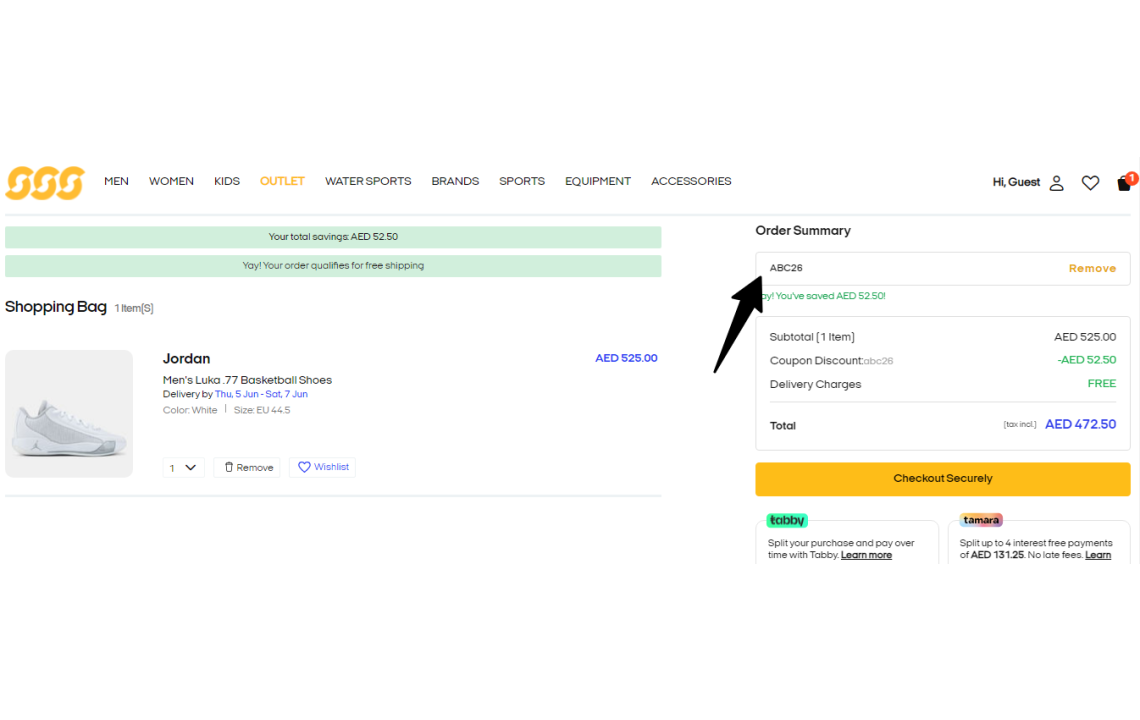Remove the ABC26 coupon code
This screenshot has height=720, width=1140.
pos(1092,268)
